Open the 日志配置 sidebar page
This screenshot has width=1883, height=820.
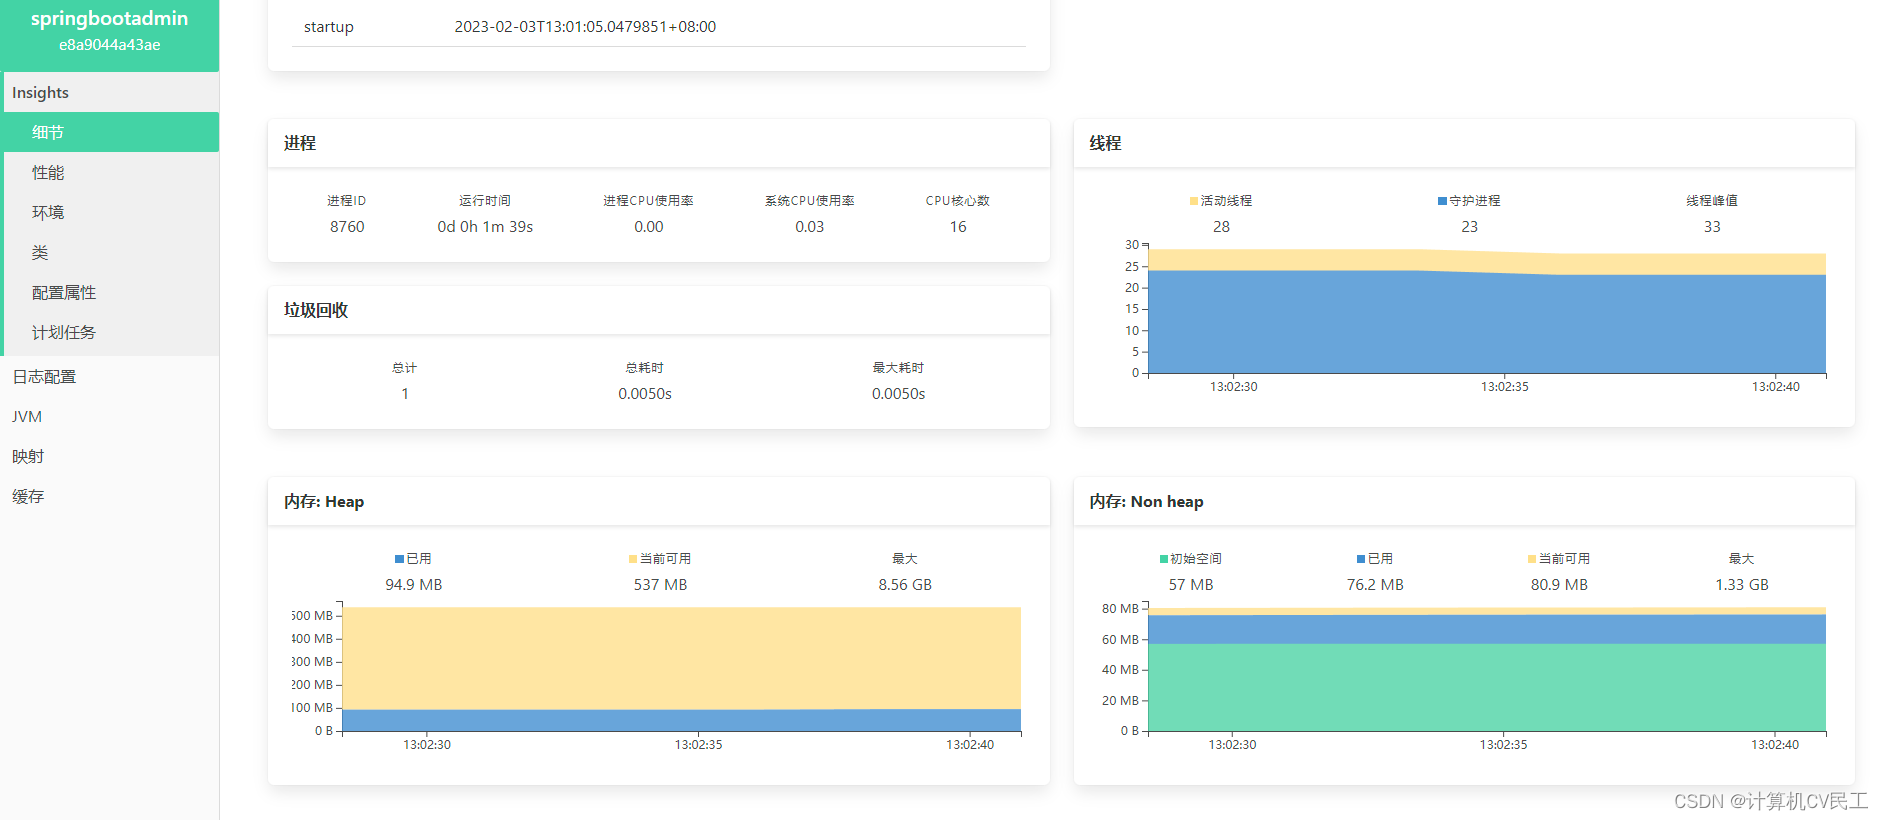coord(110,376)
